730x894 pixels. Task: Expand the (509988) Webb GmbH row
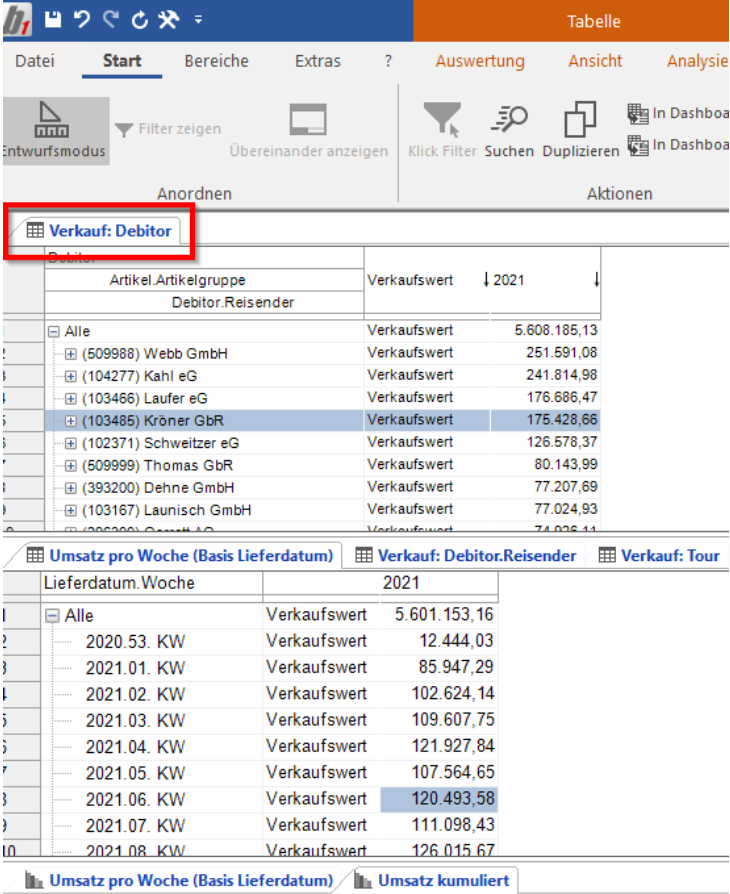click(x=71, y=354)
